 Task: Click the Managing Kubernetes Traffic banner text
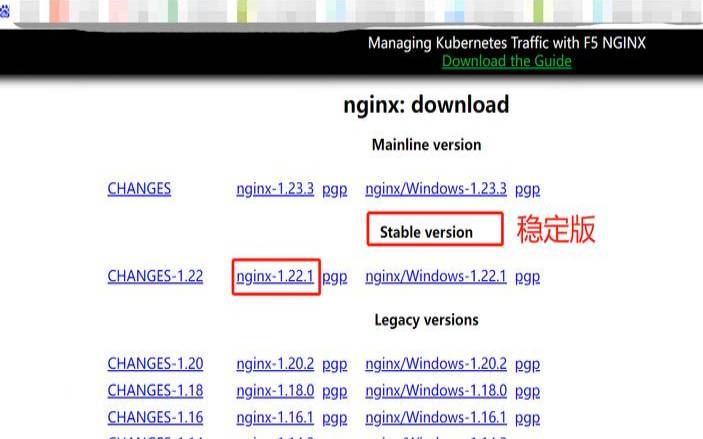[507, 43]
